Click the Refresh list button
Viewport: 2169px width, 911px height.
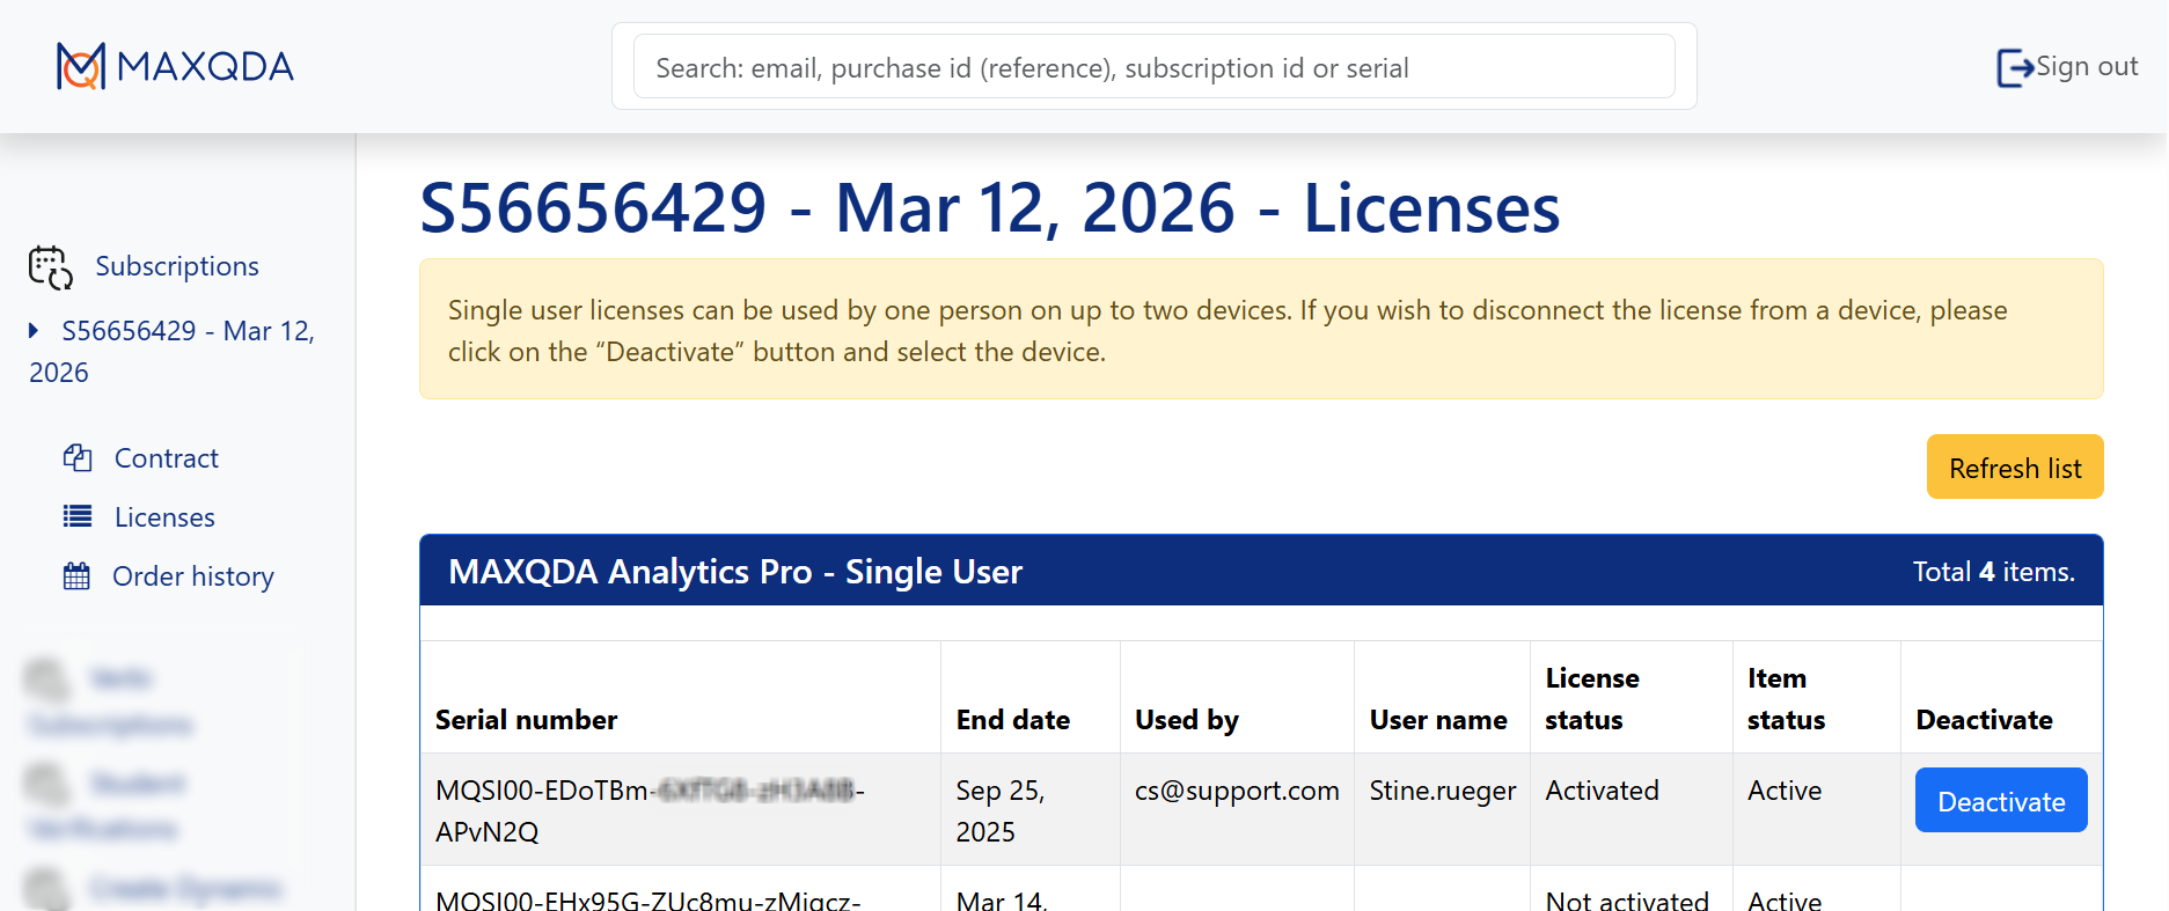click(2015, 467)
